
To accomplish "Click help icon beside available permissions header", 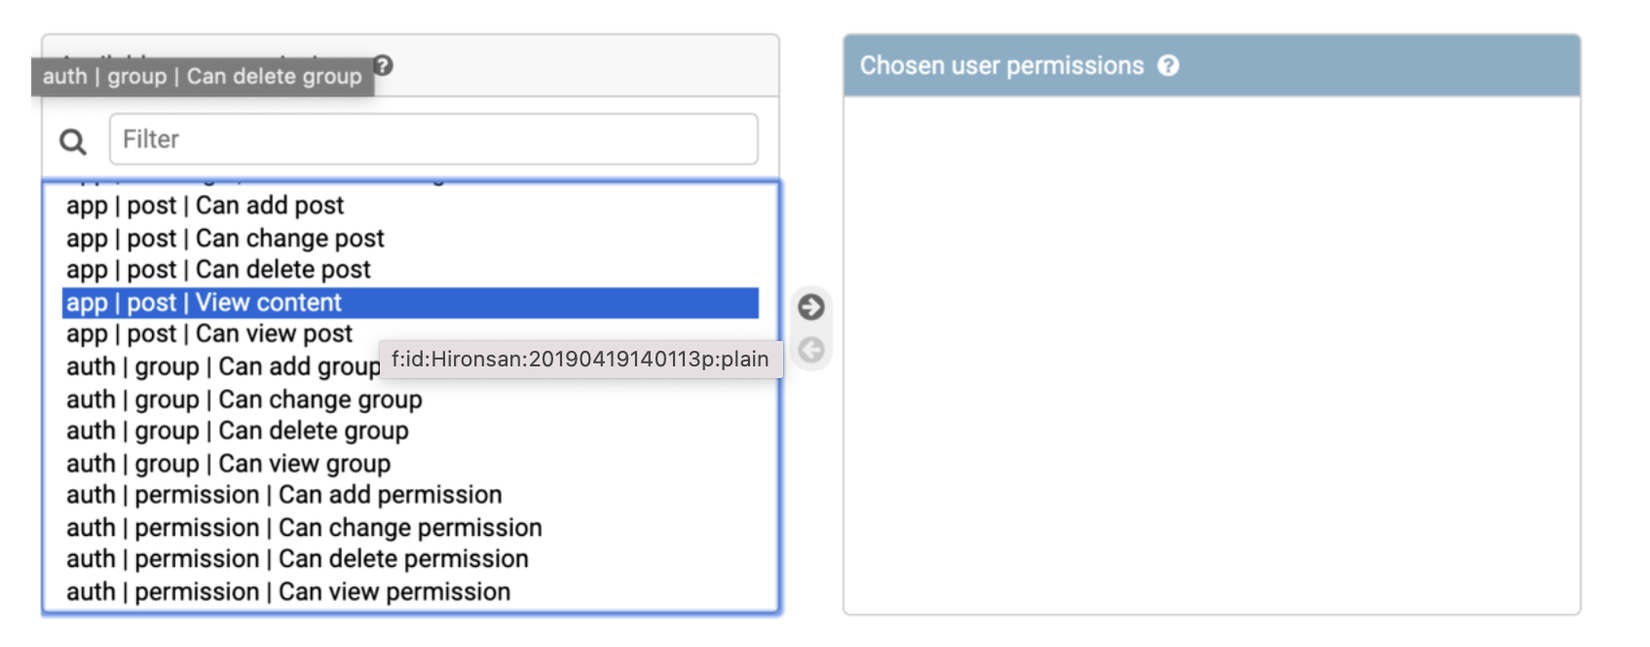I will point(383,65).
